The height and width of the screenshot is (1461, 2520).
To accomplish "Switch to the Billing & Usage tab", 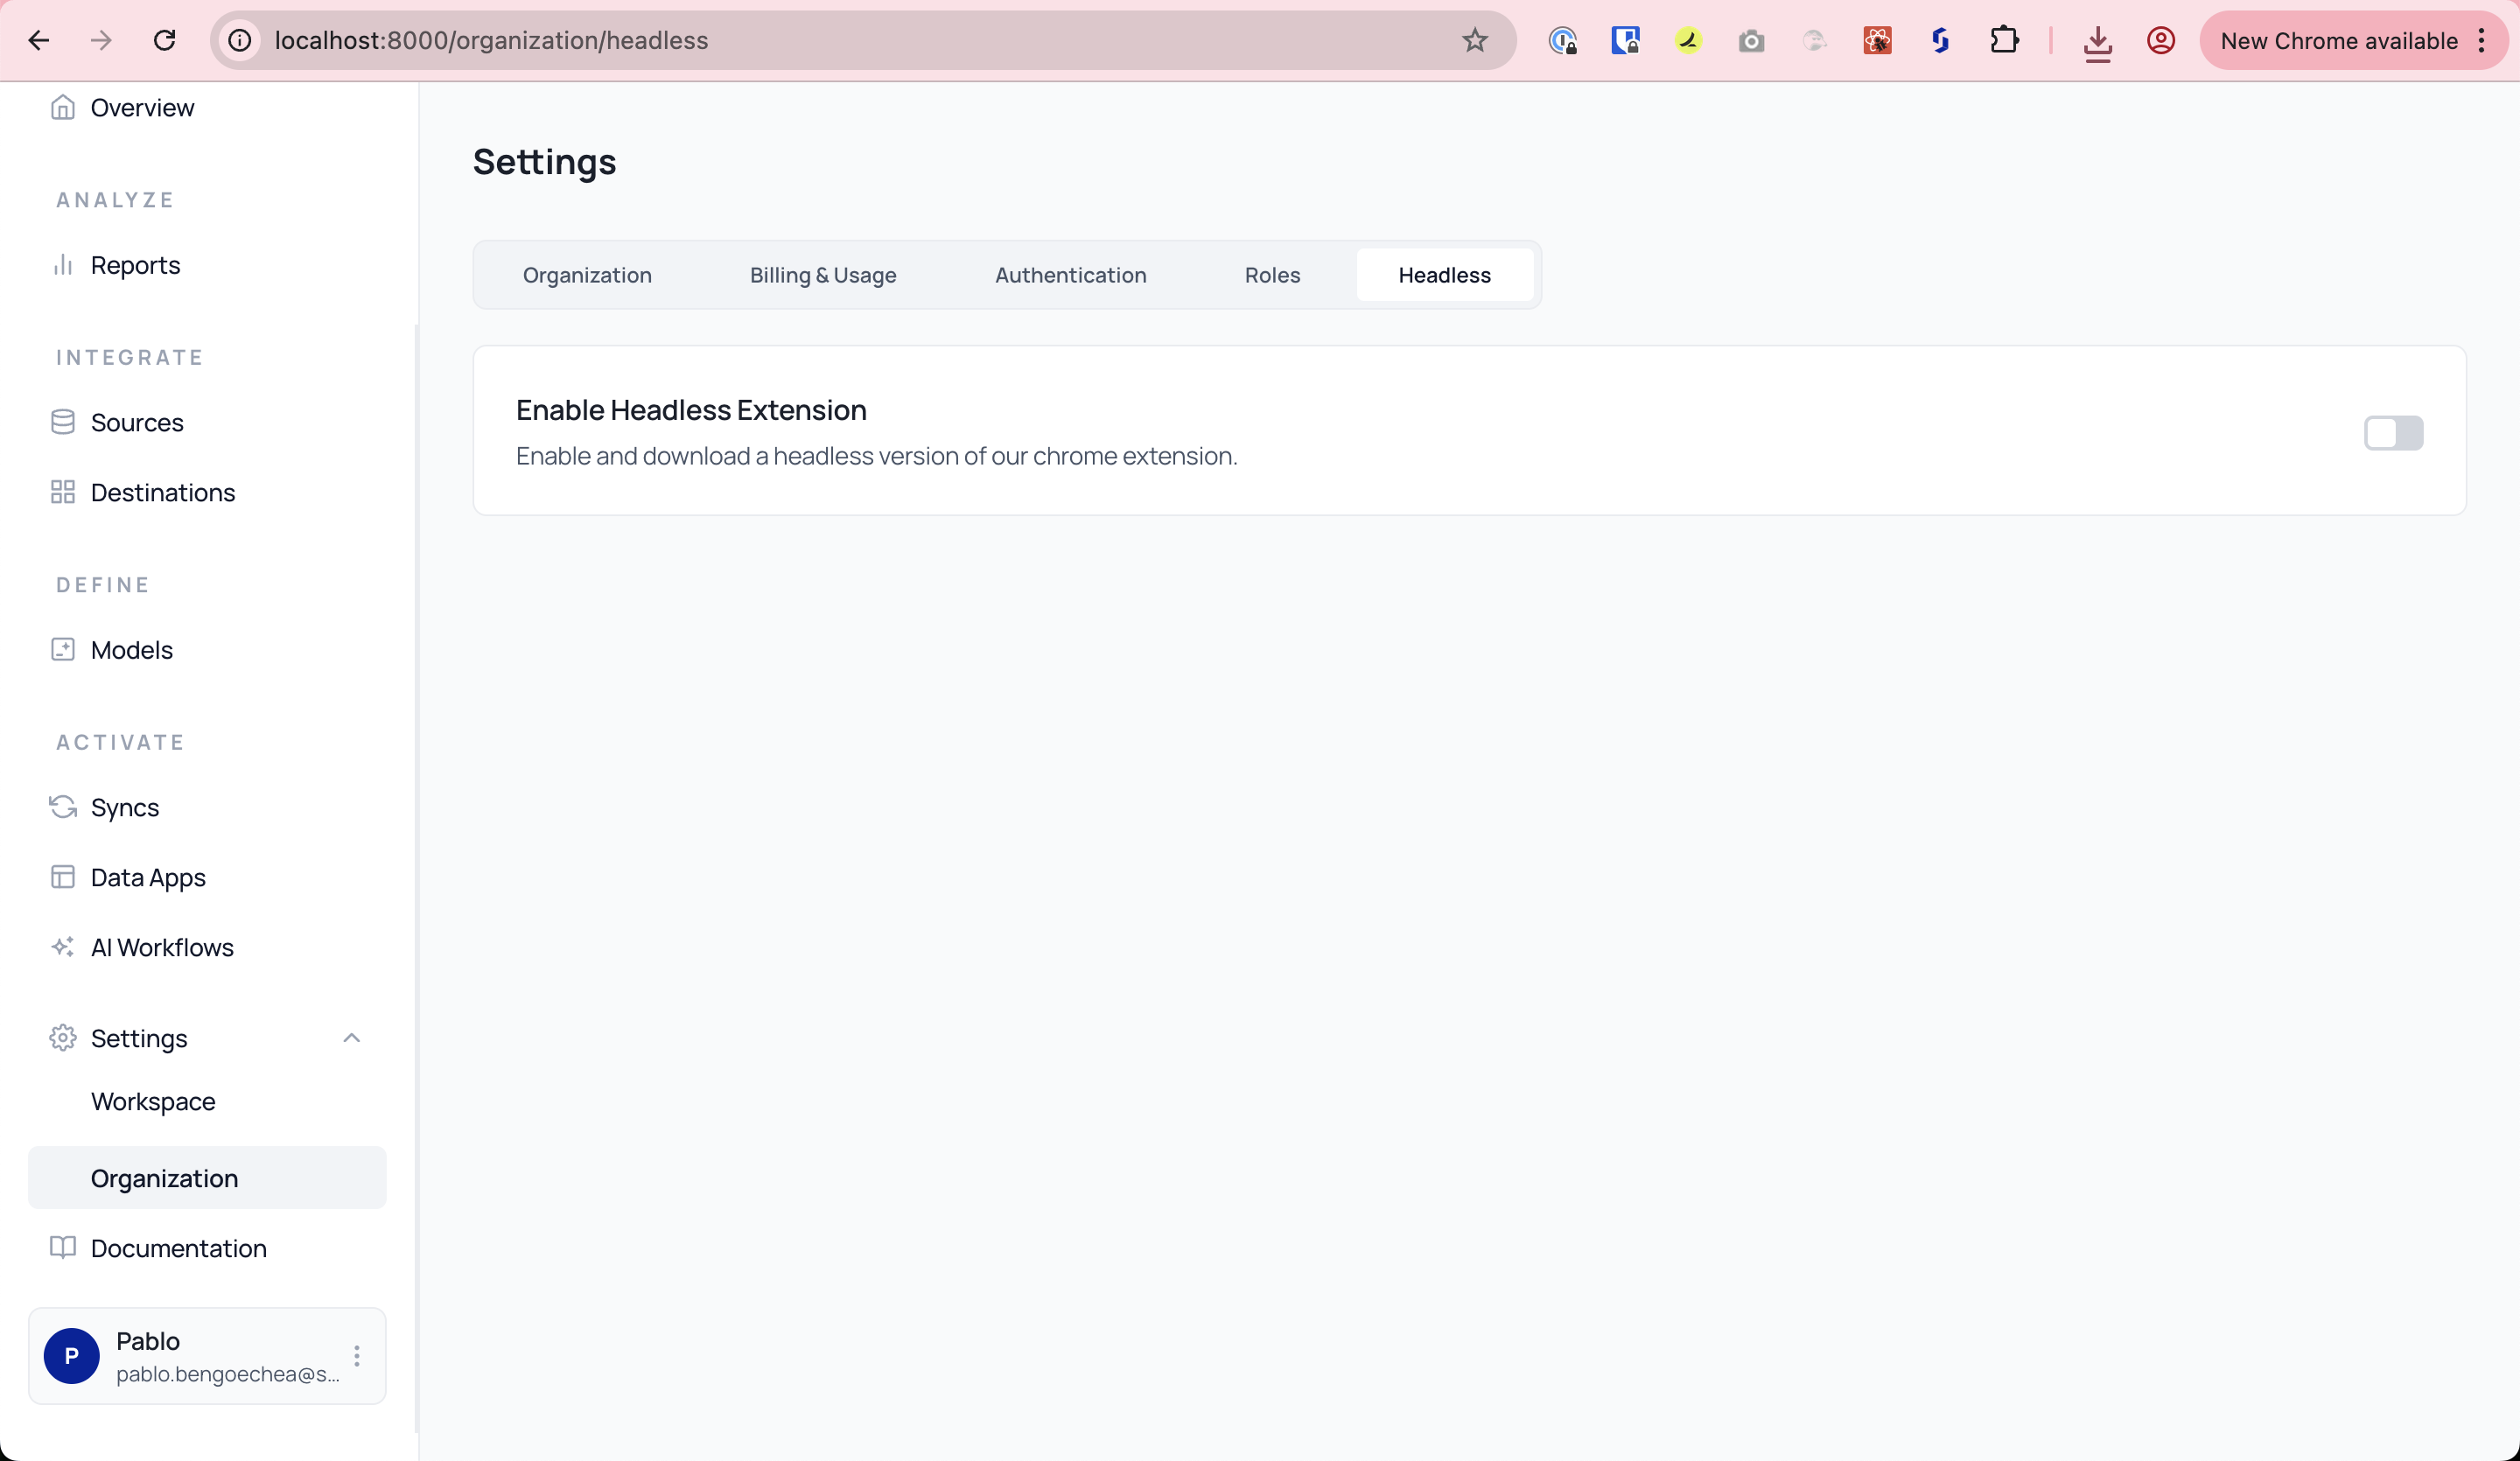I will click(x=823, y=275).
